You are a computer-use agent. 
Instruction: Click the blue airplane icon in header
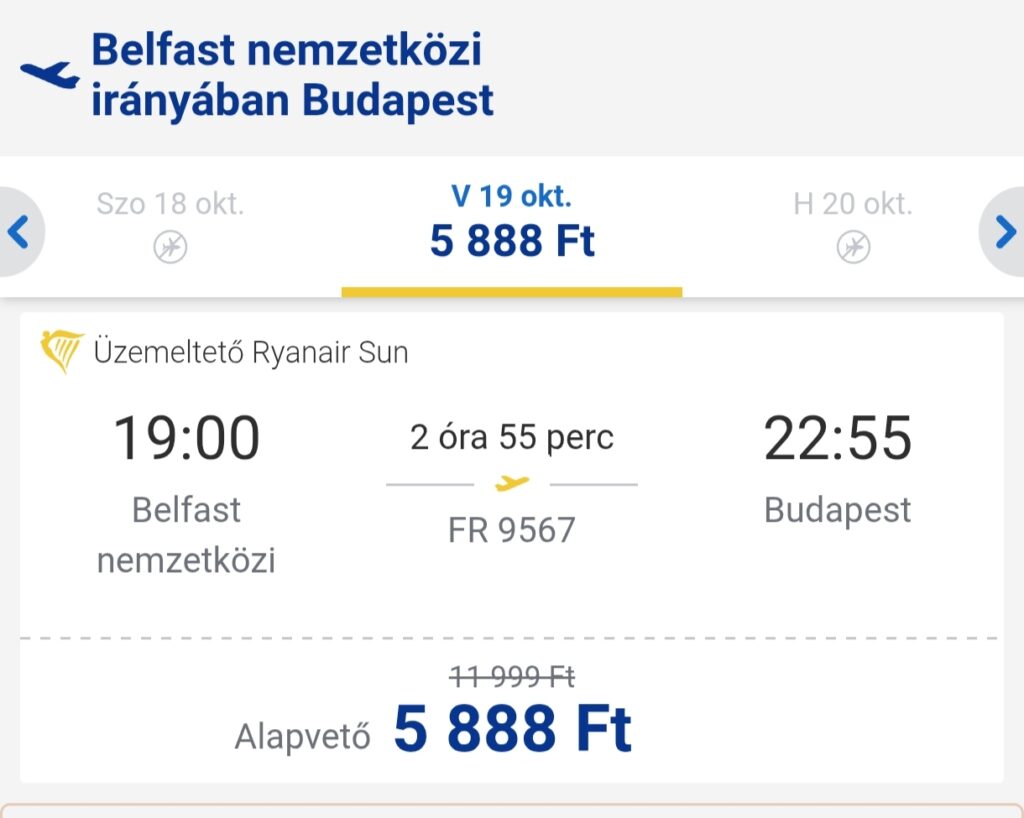pyautogui.click(x=50, y=74)
